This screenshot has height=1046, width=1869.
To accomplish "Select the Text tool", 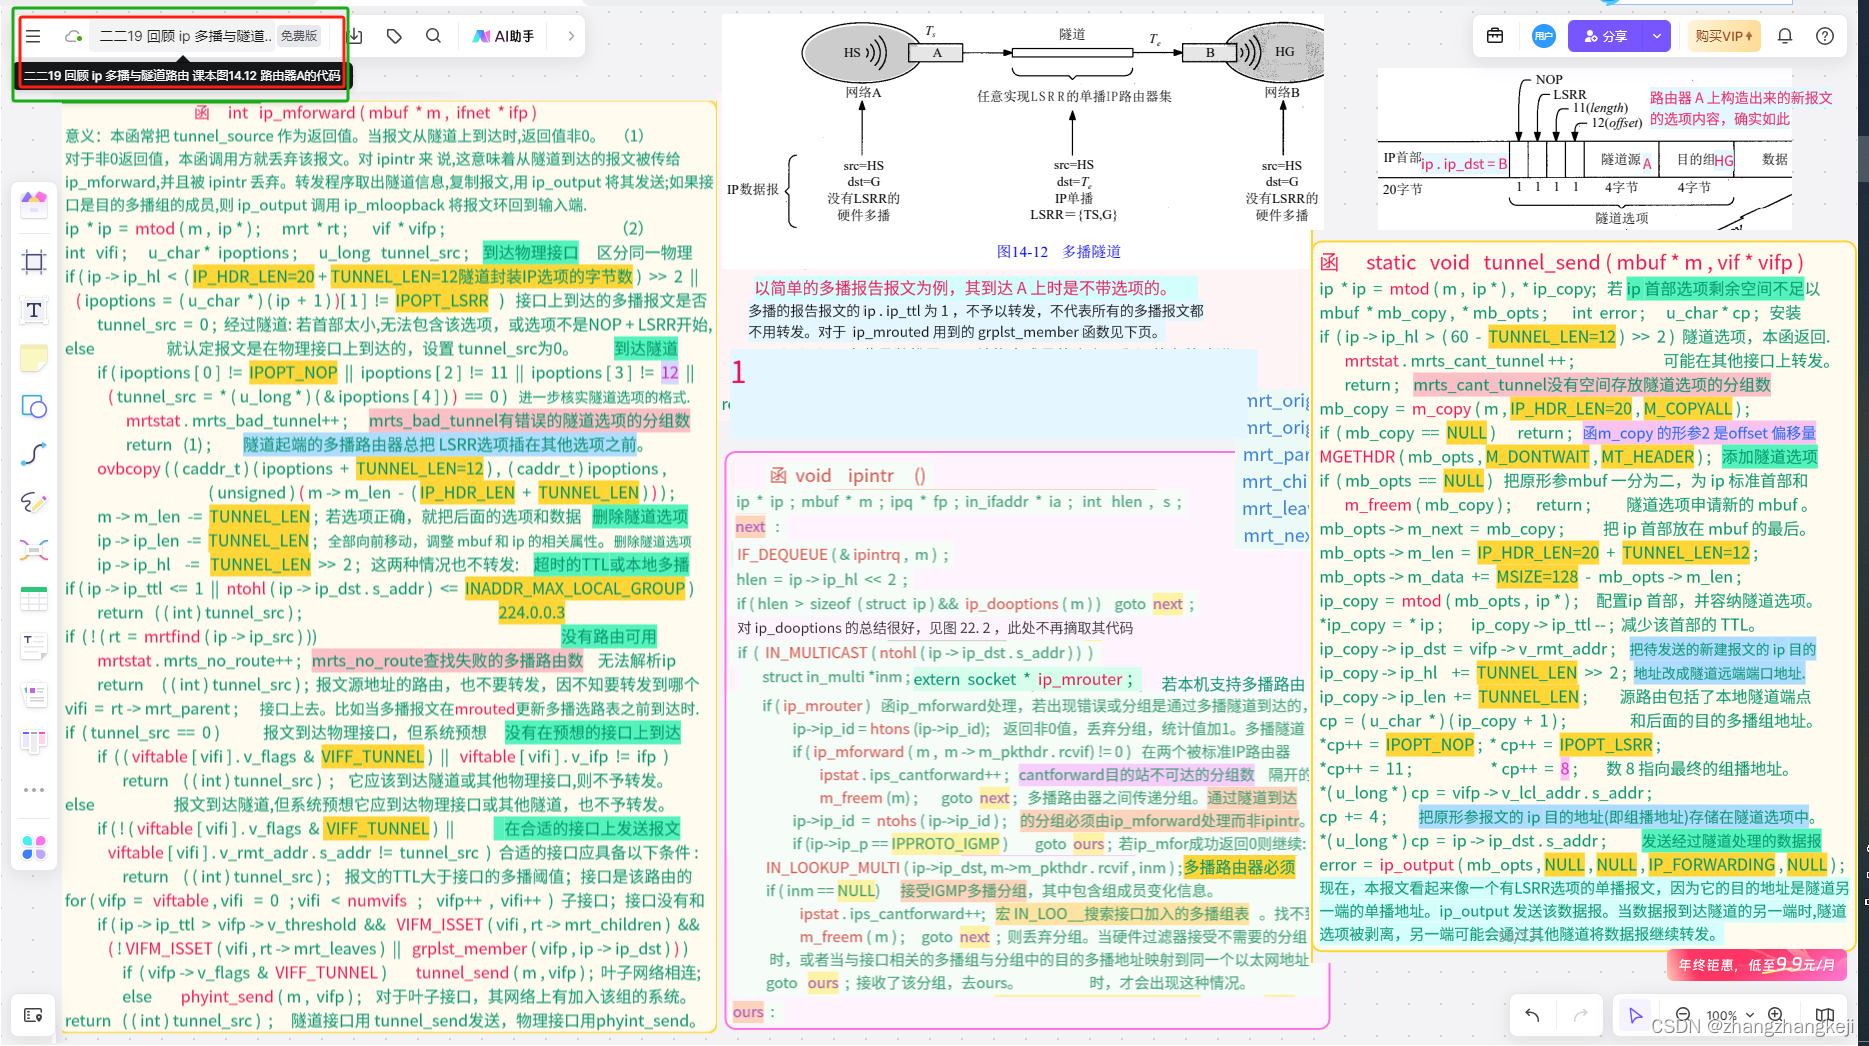I will 34,310.
